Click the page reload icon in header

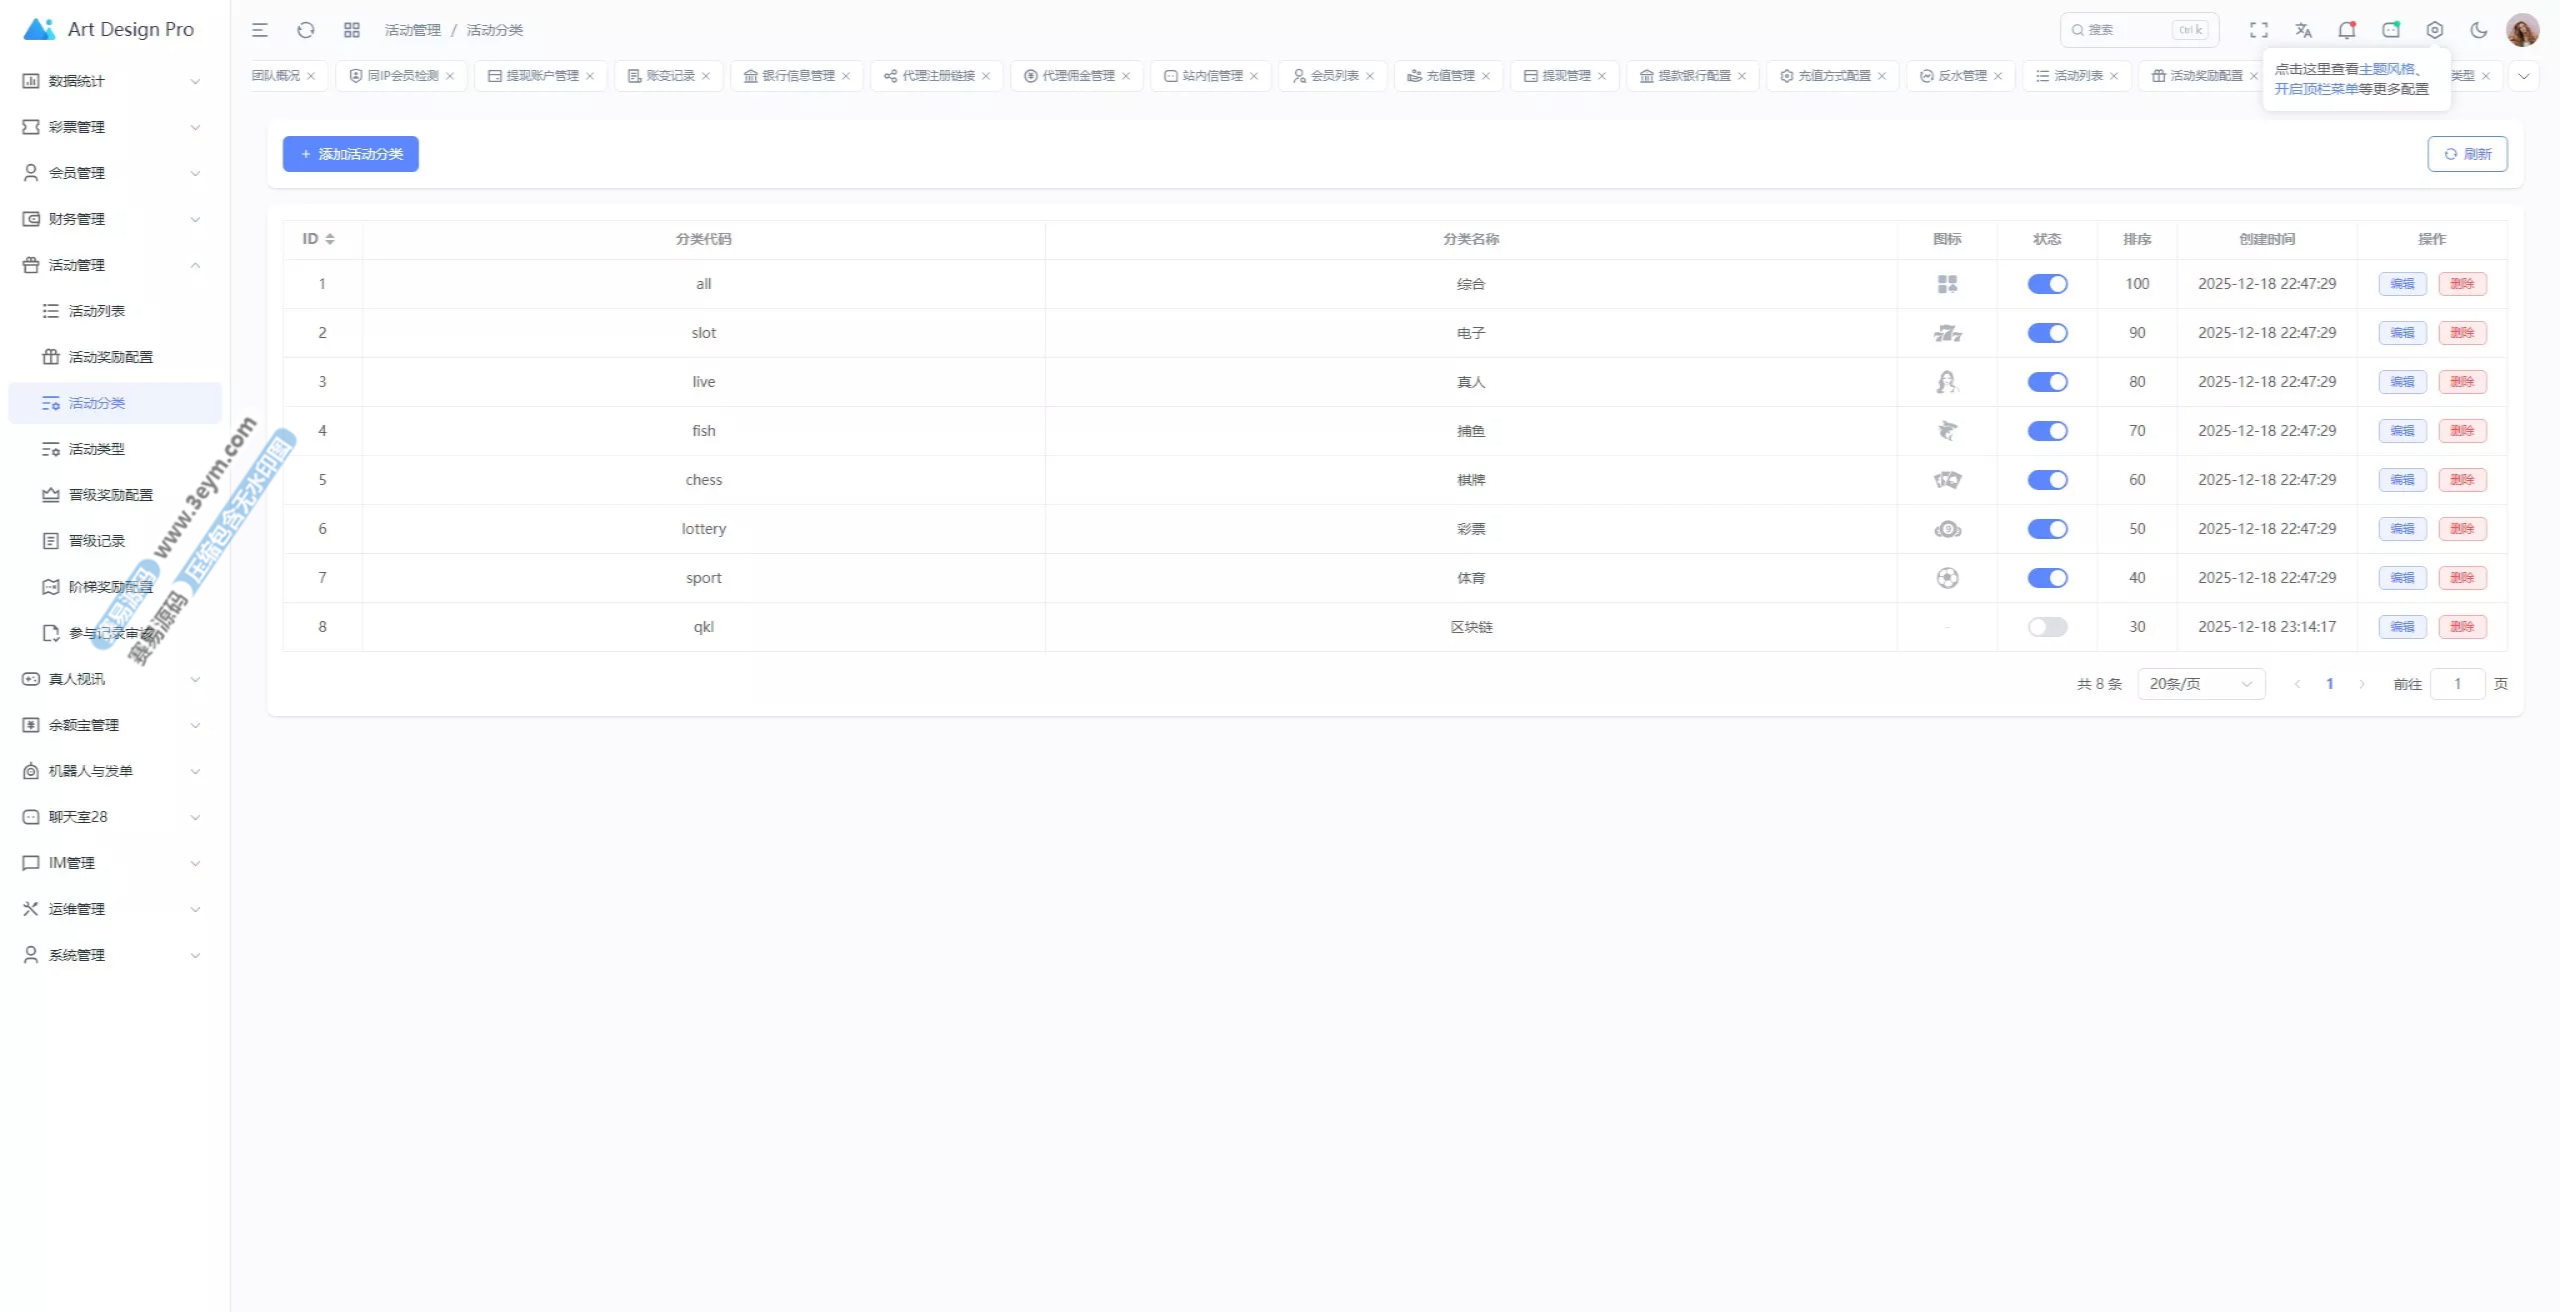tap(306, 30)
